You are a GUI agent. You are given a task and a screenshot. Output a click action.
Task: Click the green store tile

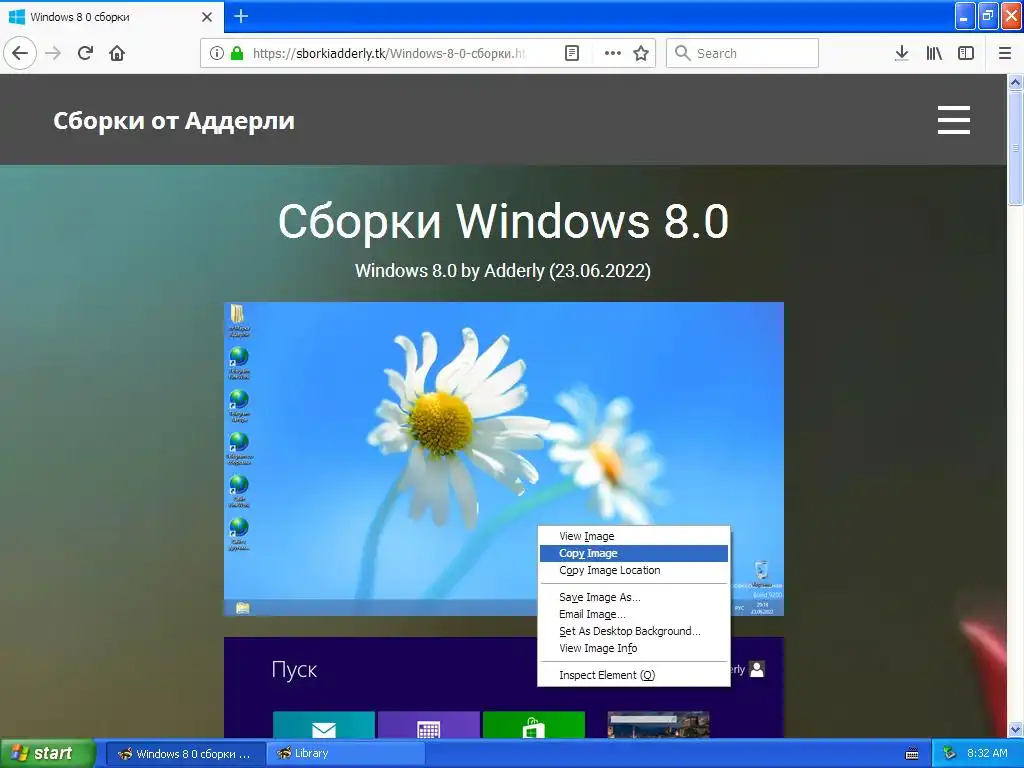[x=534, y=726]
